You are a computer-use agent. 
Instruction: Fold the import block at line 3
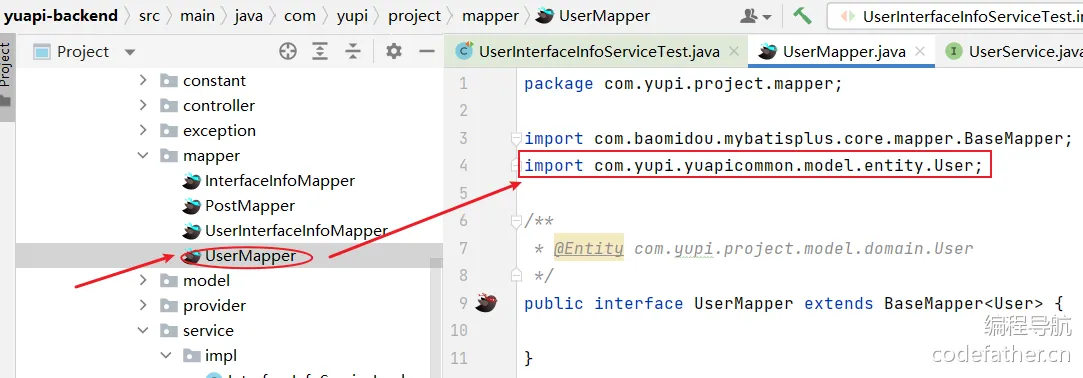point(515,138)
